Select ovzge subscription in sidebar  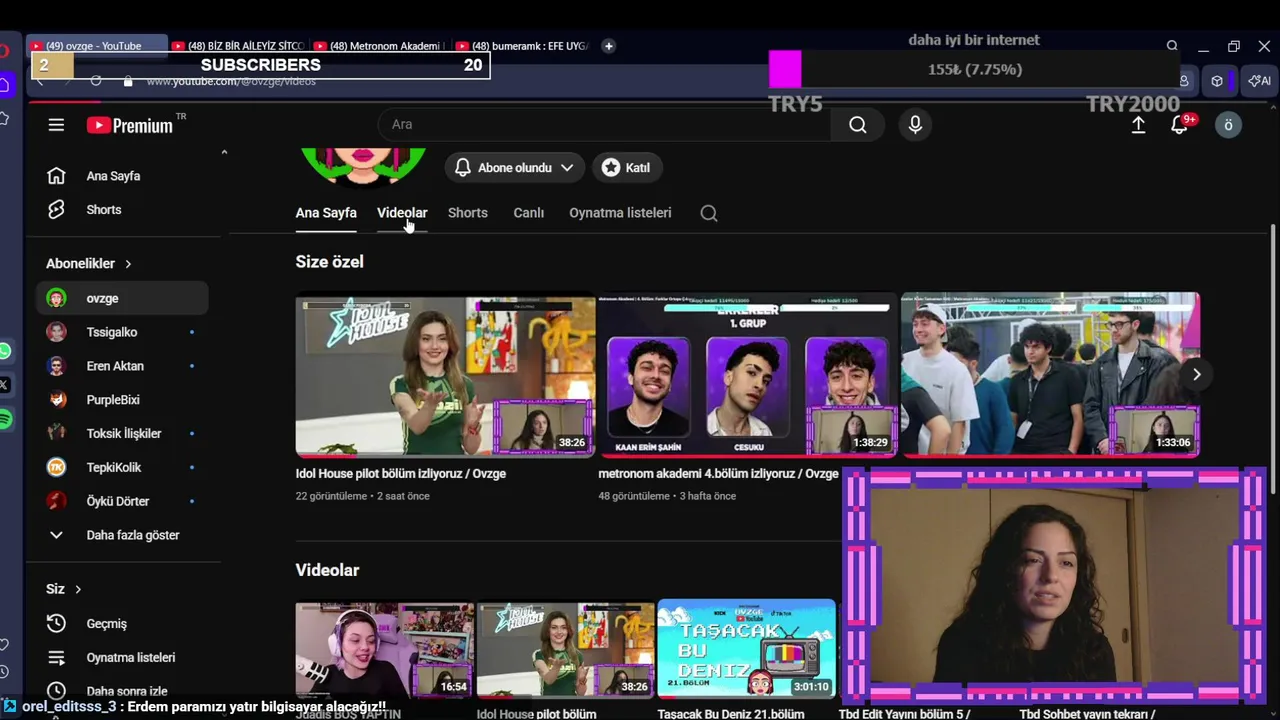click(x=122, y=298)
